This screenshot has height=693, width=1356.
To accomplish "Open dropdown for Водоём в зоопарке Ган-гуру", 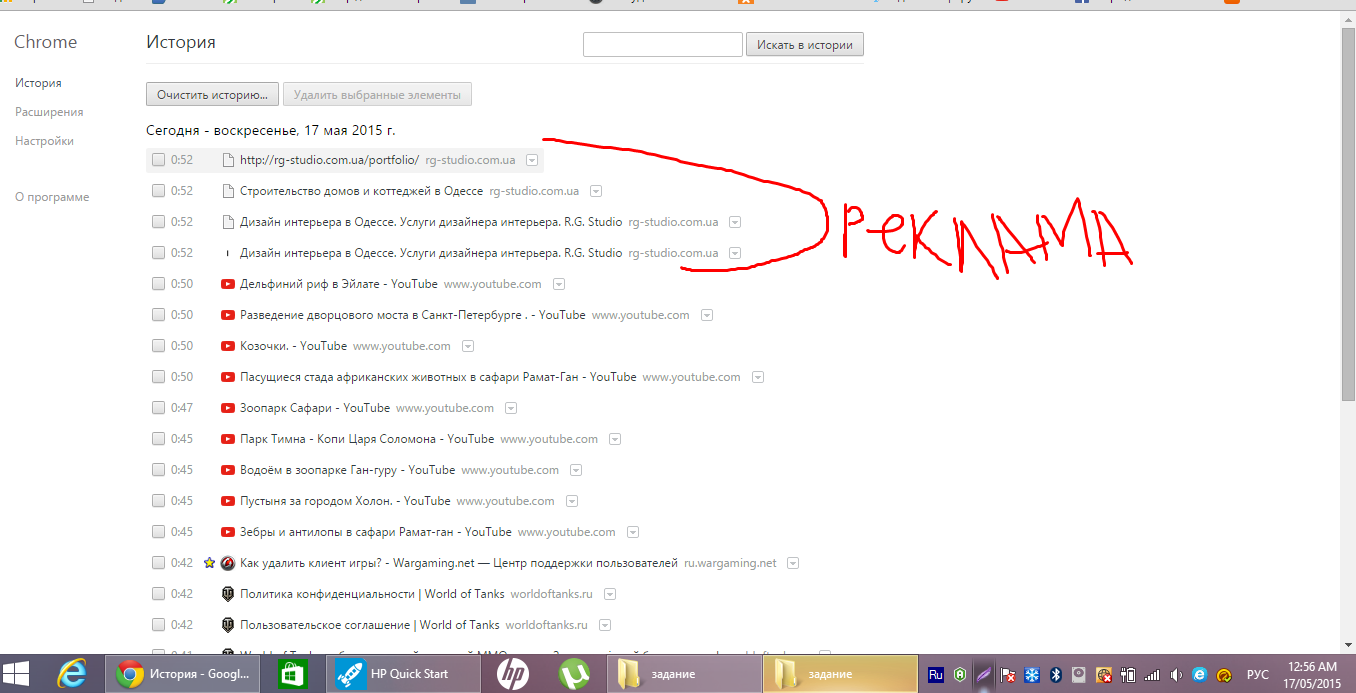I will click(576, 470).
